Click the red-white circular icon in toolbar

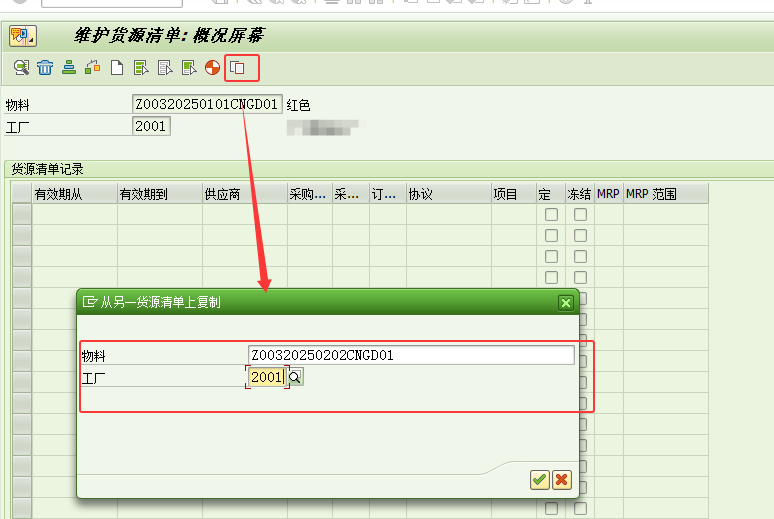click(x=212, y=68)
